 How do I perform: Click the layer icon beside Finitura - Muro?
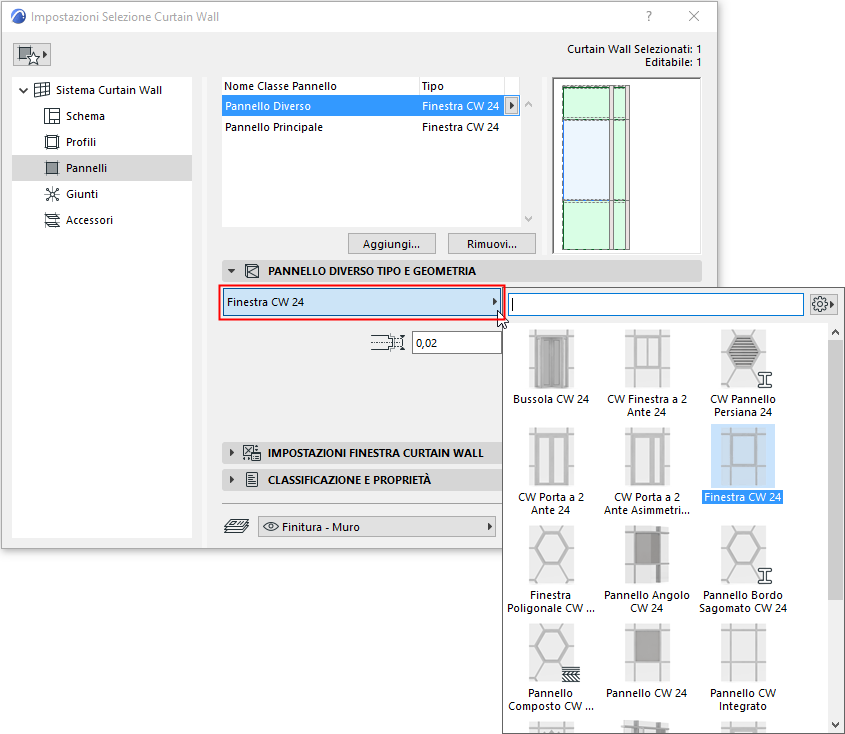(x=237, y=527)
